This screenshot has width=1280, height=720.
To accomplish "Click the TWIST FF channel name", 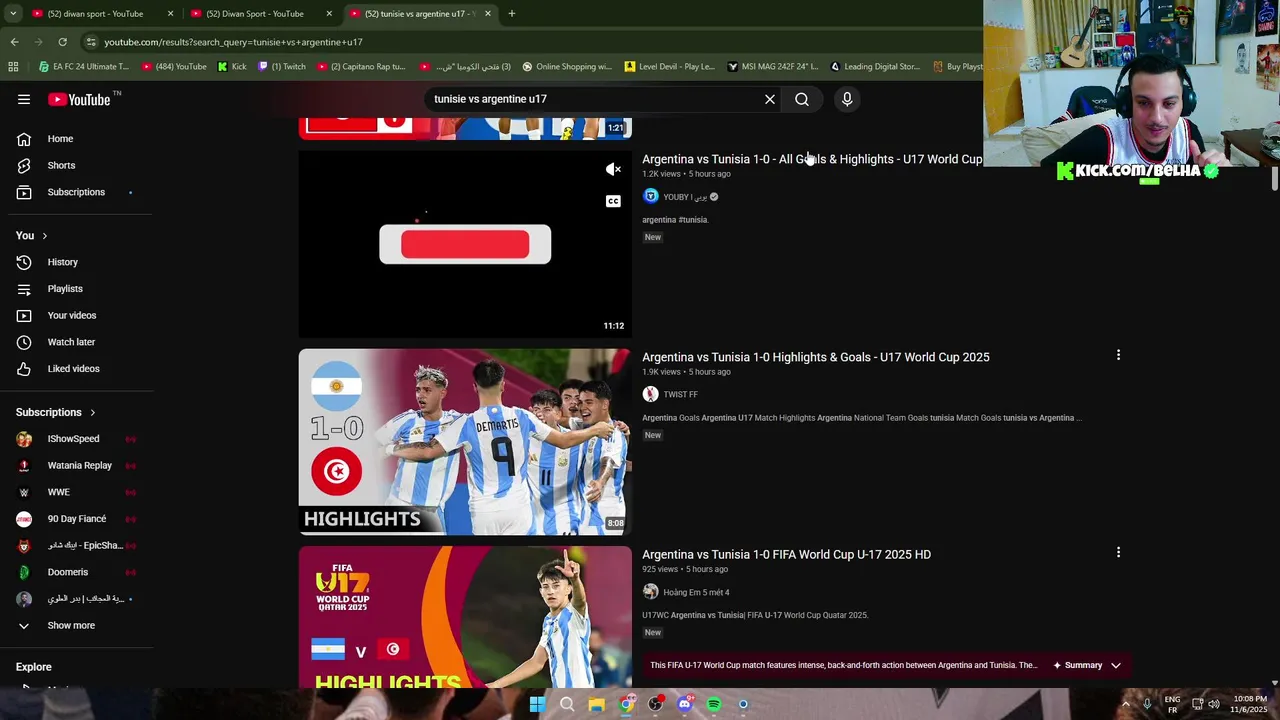I will (680, 395).
